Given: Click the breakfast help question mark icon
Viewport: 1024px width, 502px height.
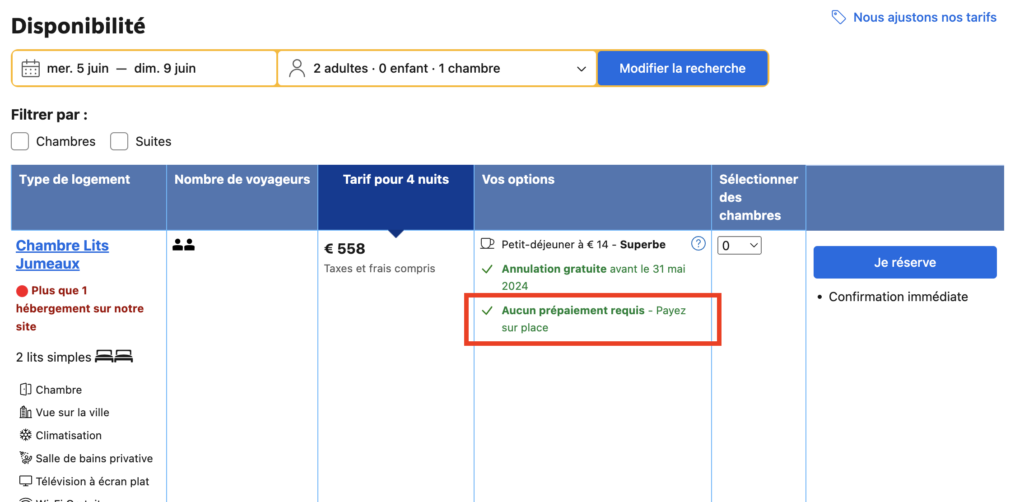Looking at the screenshot, I should 699,244.
